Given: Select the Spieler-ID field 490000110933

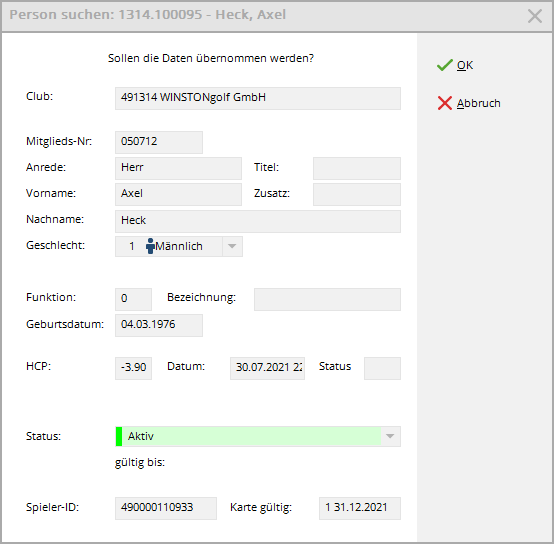Looking at the screenshot, I should [166, 508].
